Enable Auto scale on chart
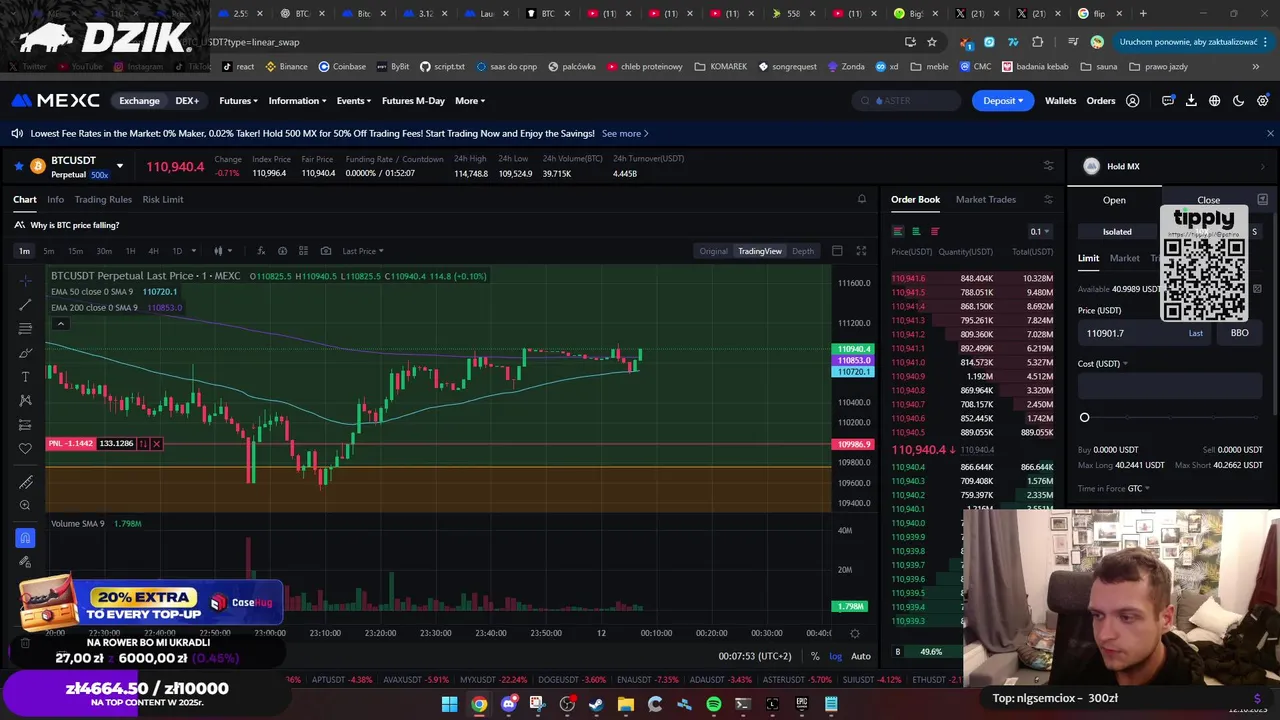Viewport: 1280px width, 720px height. (861, 656)
